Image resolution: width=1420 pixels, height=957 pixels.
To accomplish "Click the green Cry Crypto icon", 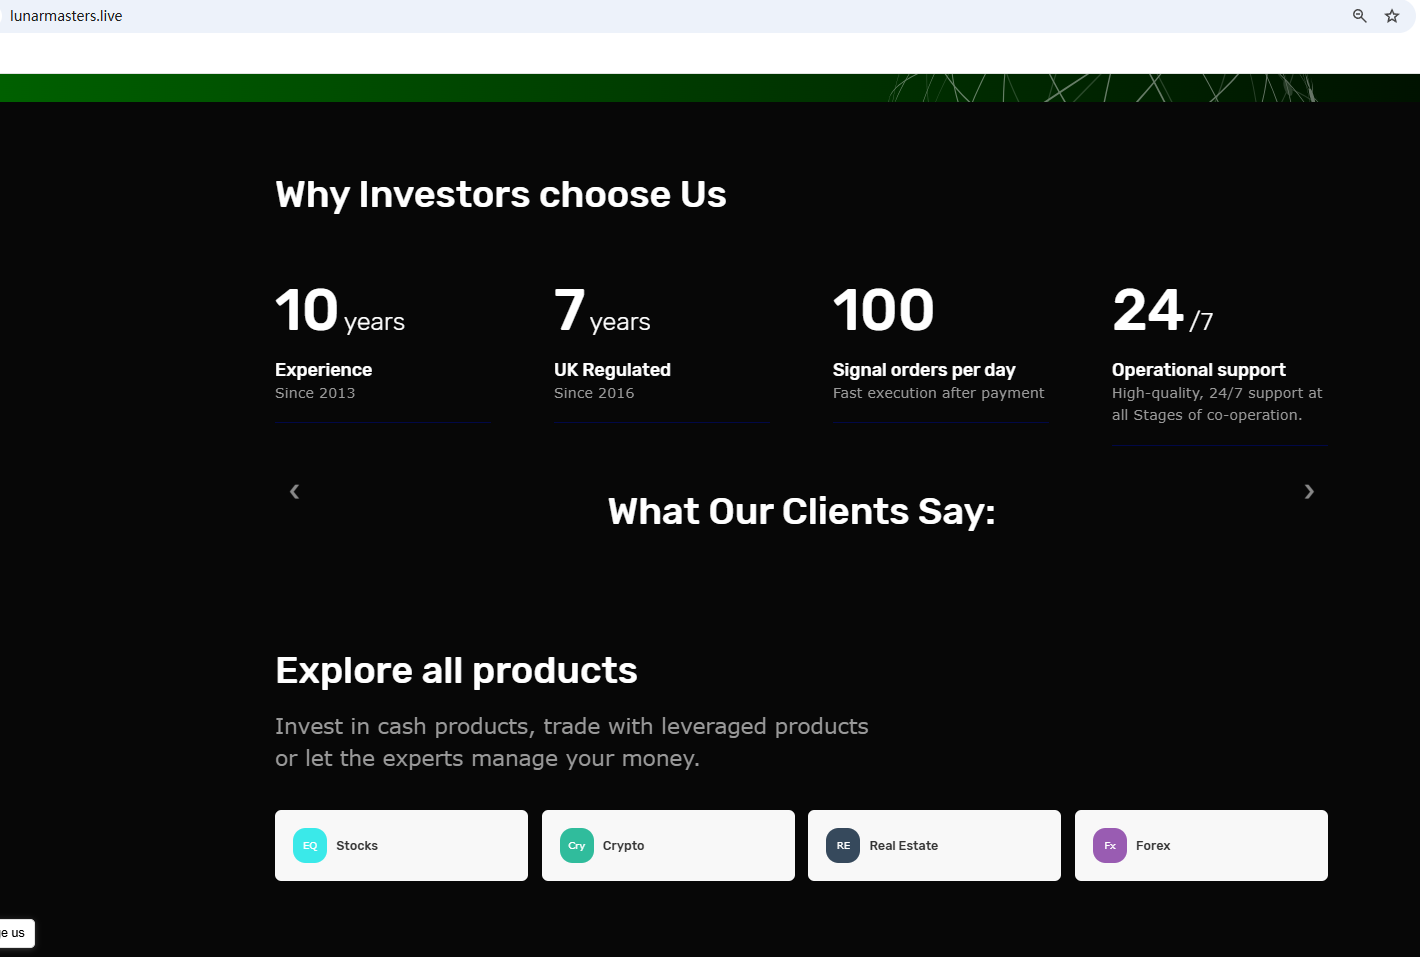I will coord(577,845).
